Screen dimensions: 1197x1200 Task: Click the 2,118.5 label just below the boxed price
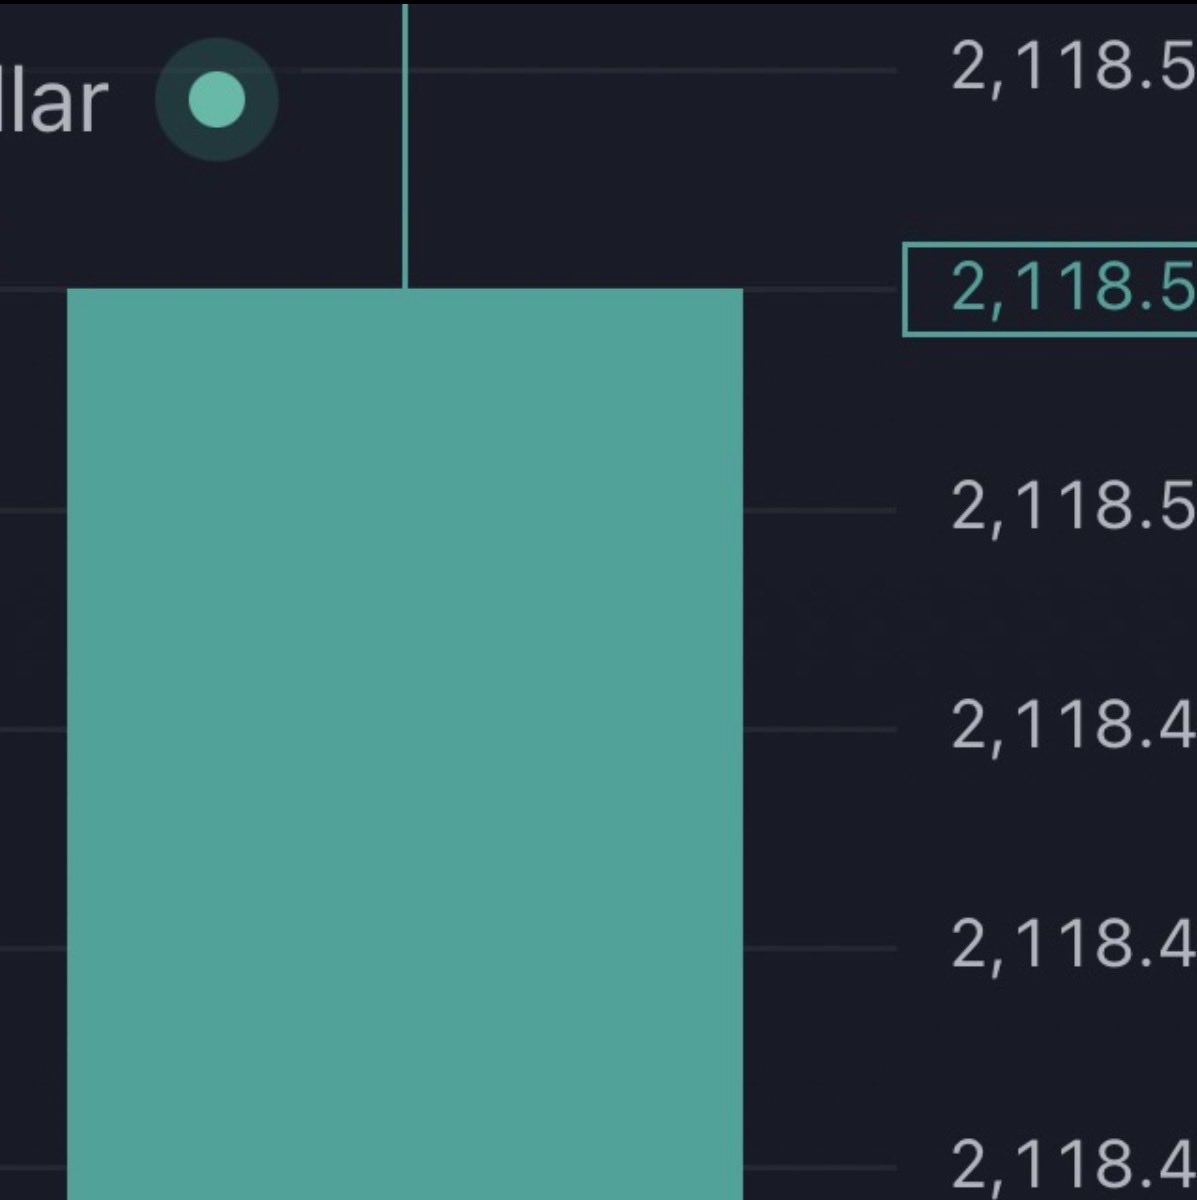pyautogui.click(x=1072, y=508)
